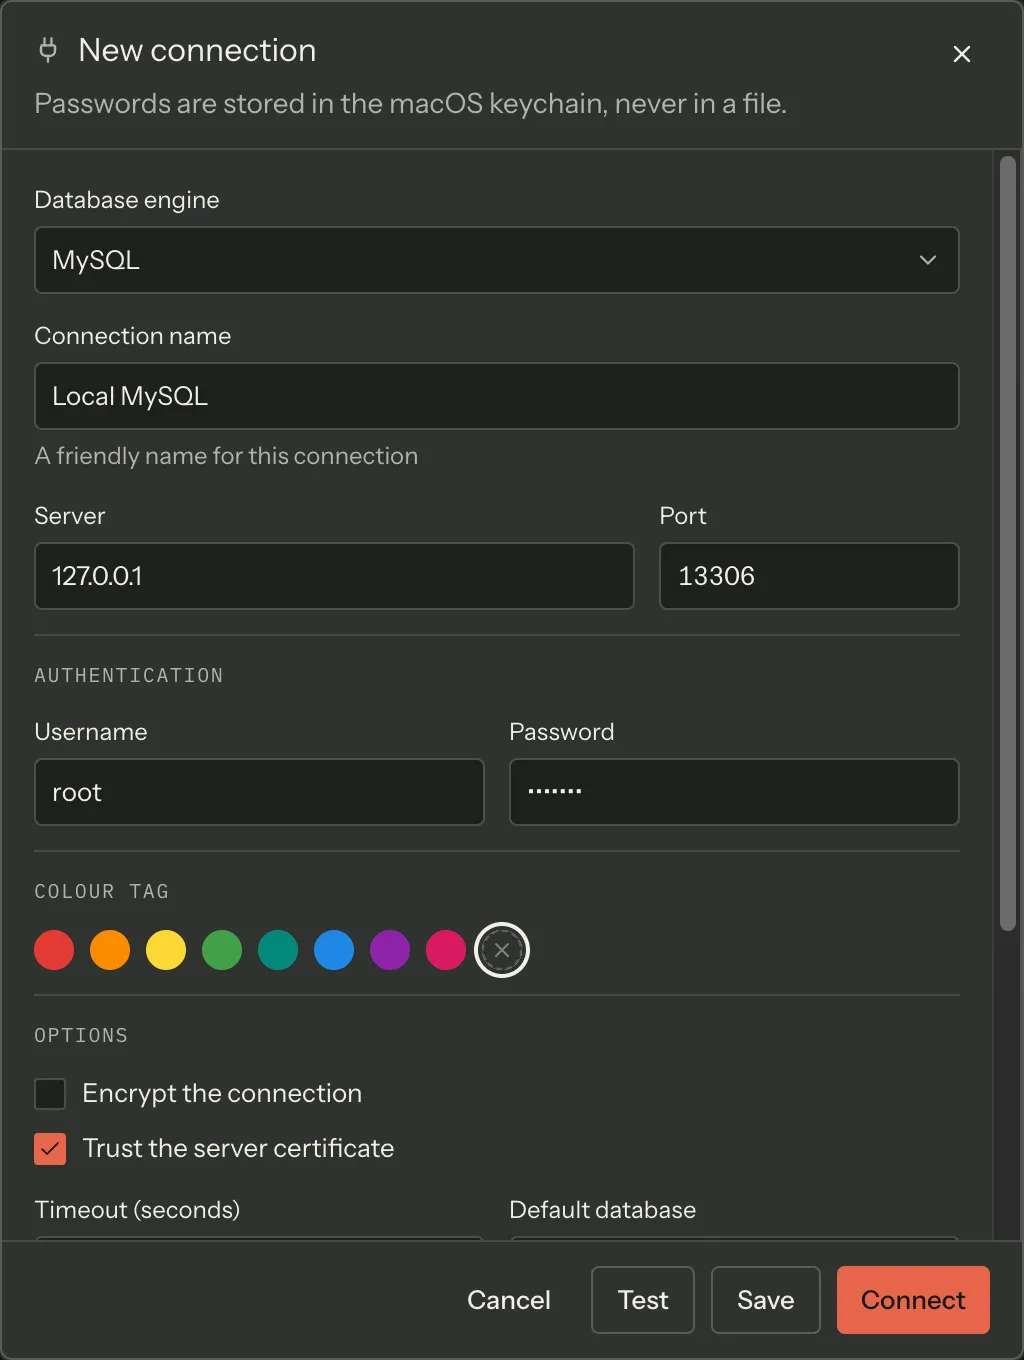
Task: Click the Default database label
Action: 603,1210
